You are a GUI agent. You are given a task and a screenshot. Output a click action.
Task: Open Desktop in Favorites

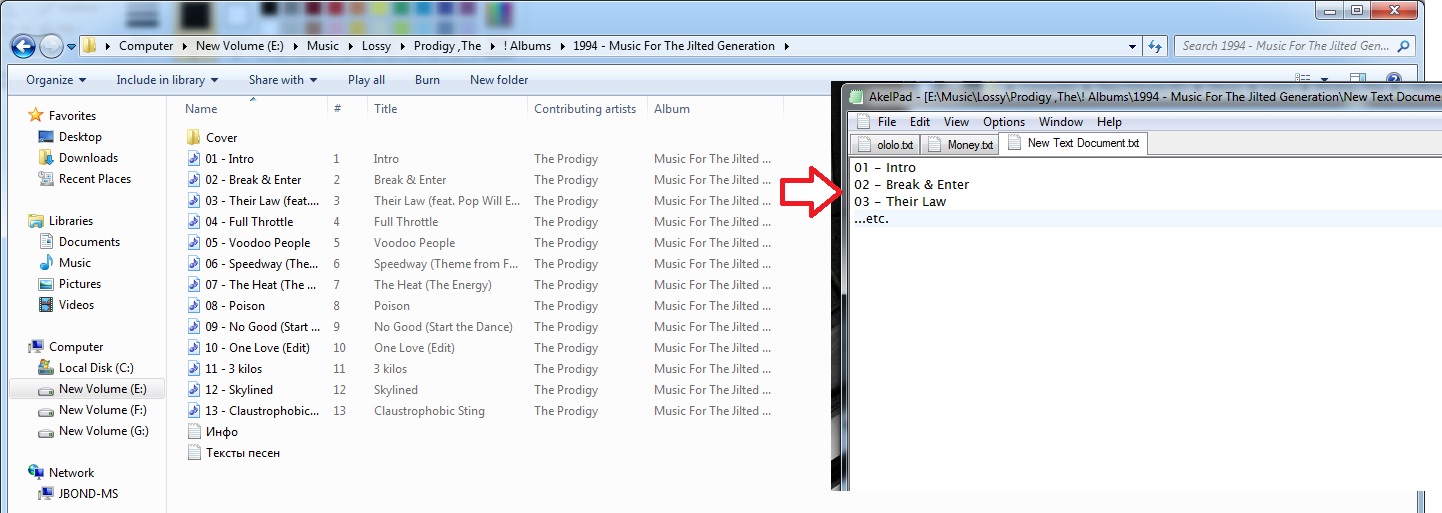pyautogui.click(x=80, y=137)
